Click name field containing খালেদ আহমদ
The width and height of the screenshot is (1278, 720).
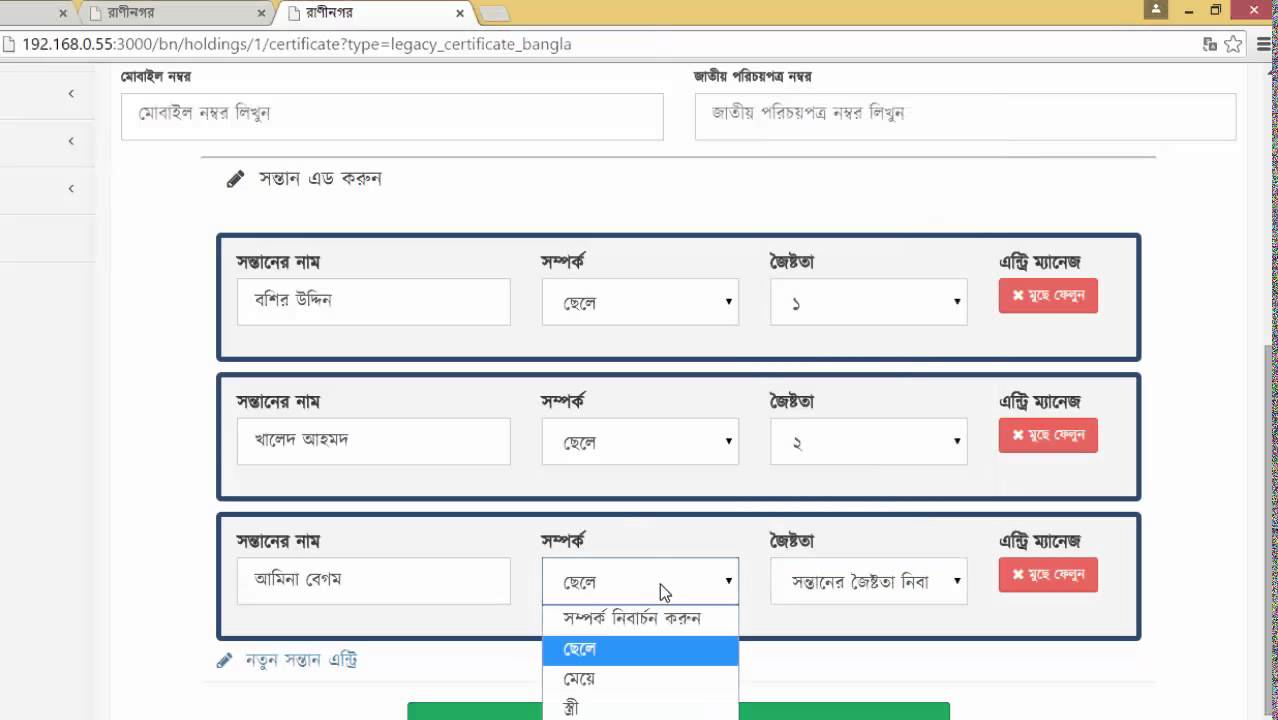coord(373,441)
